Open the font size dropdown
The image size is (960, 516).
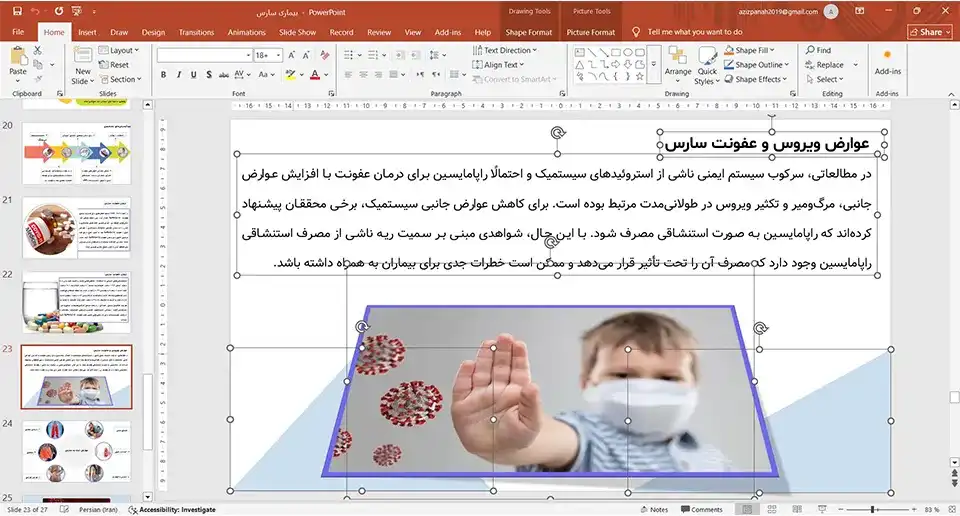[279, 55]
